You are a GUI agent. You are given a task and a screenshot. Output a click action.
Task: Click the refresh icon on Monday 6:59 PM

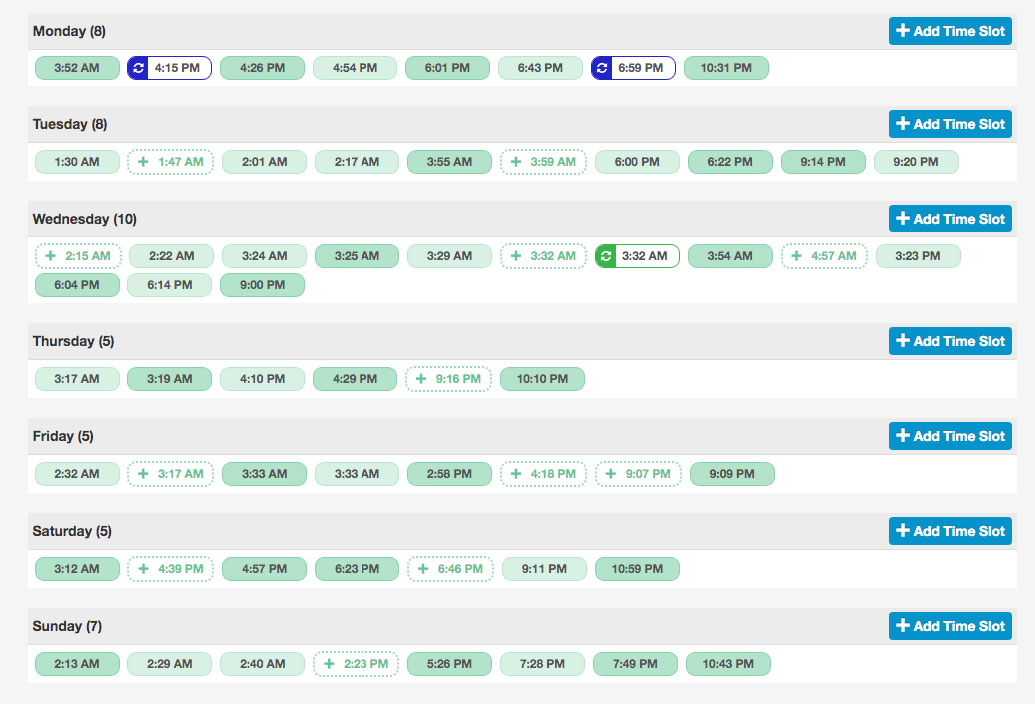pos(602,68)
